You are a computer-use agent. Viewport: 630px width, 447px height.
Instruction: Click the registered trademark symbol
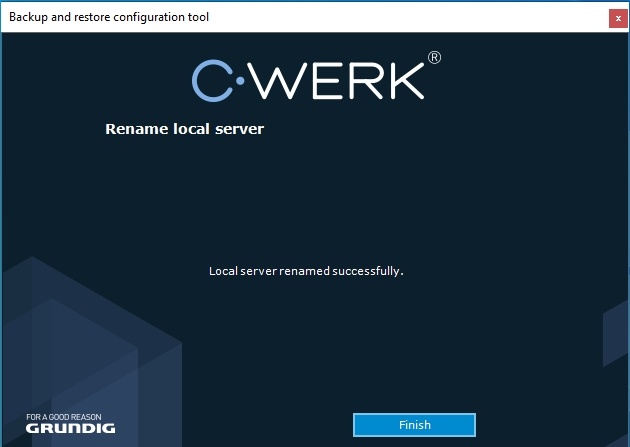pos(434,58)
